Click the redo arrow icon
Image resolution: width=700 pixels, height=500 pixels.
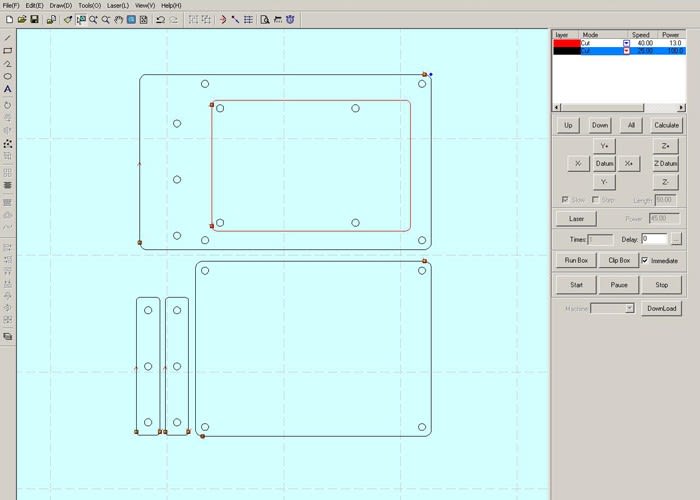(174, 20)
